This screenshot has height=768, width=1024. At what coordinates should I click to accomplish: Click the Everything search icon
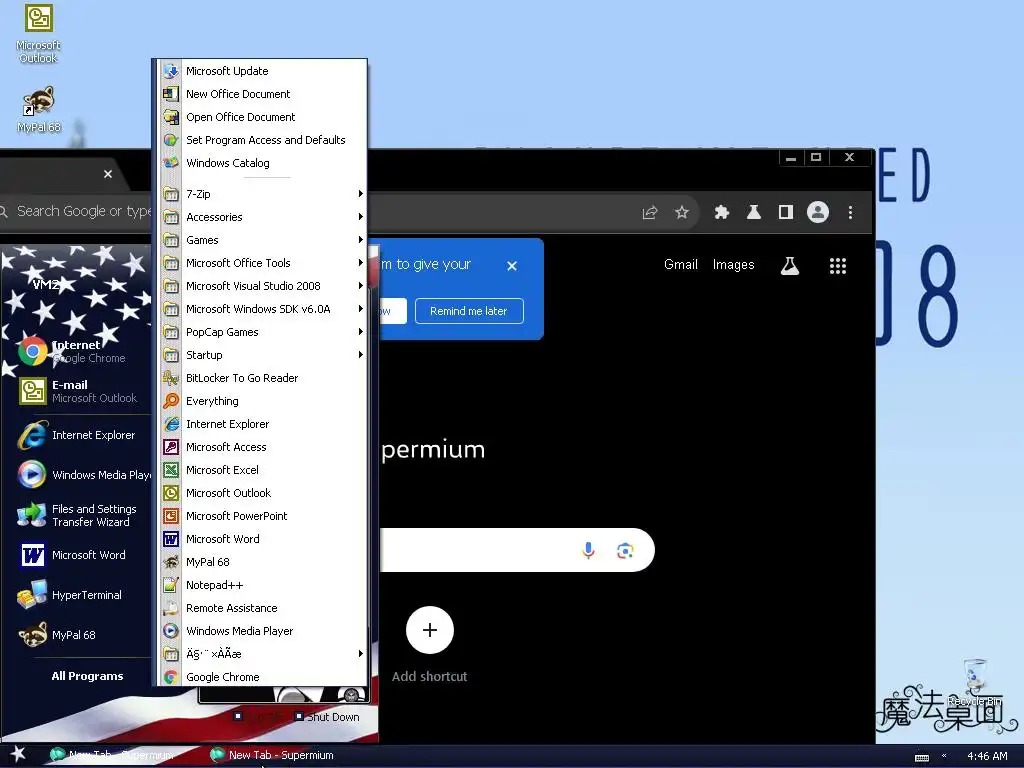(171, 400)
